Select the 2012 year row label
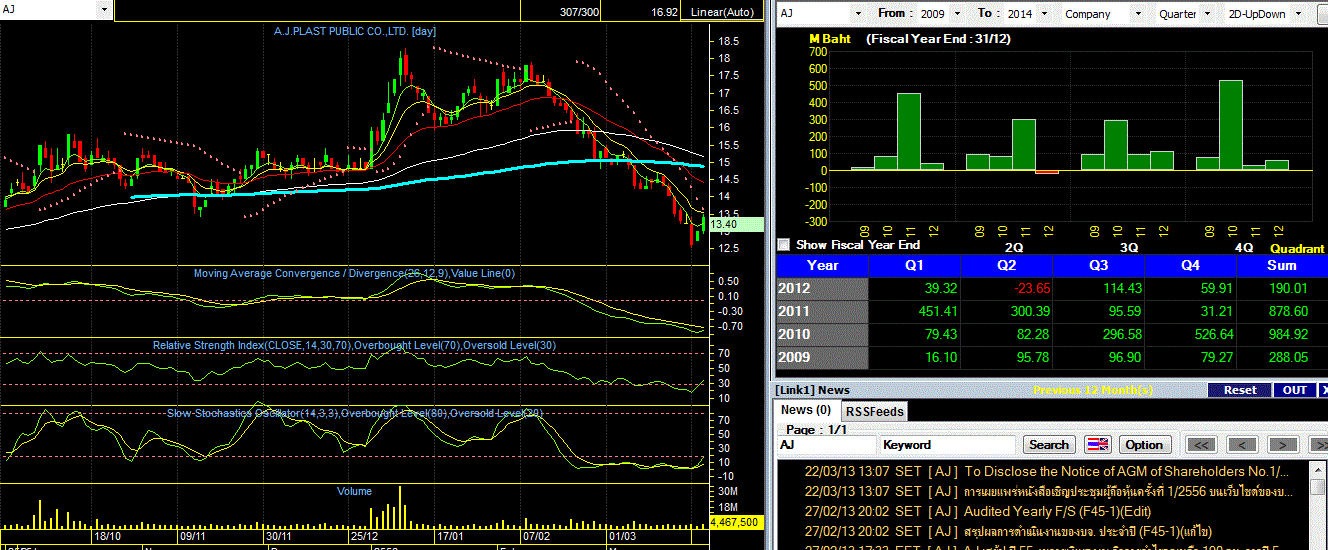The height and width of the screenshot is (550, 1328). pyautogui.click(x=822, y=289)
